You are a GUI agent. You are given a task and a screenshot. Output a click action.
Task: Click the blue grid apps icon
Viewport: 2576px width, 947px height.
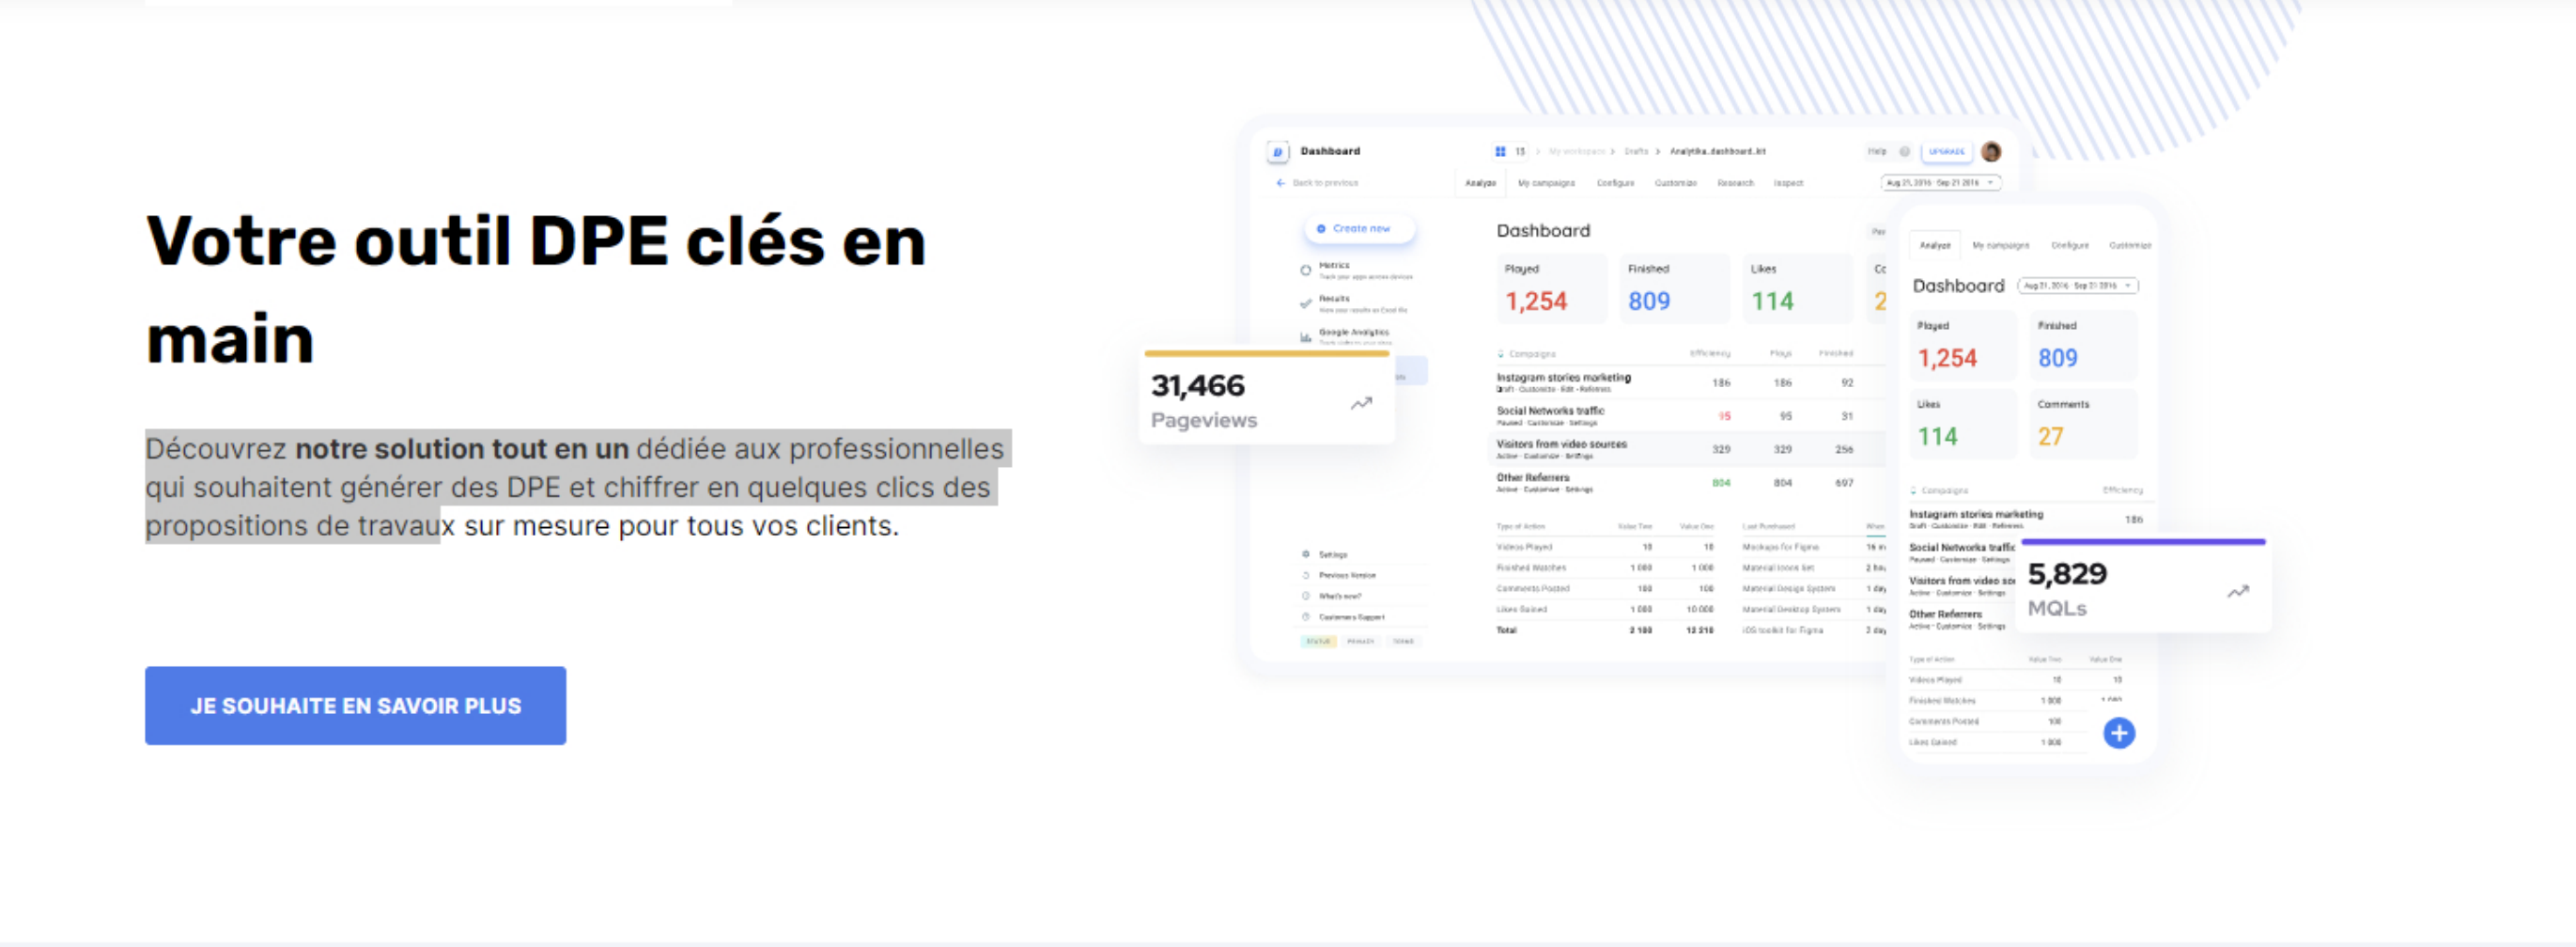point(1500,152)
